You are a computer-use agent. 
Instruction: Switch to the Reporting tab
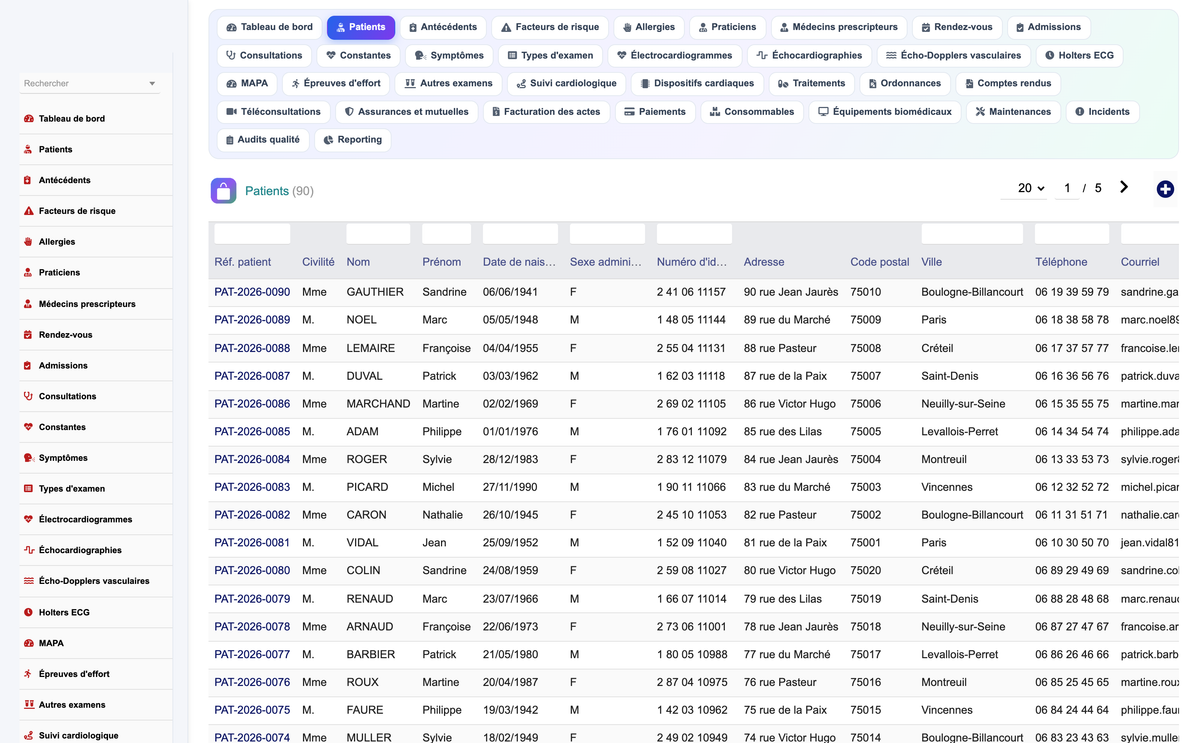353,140
